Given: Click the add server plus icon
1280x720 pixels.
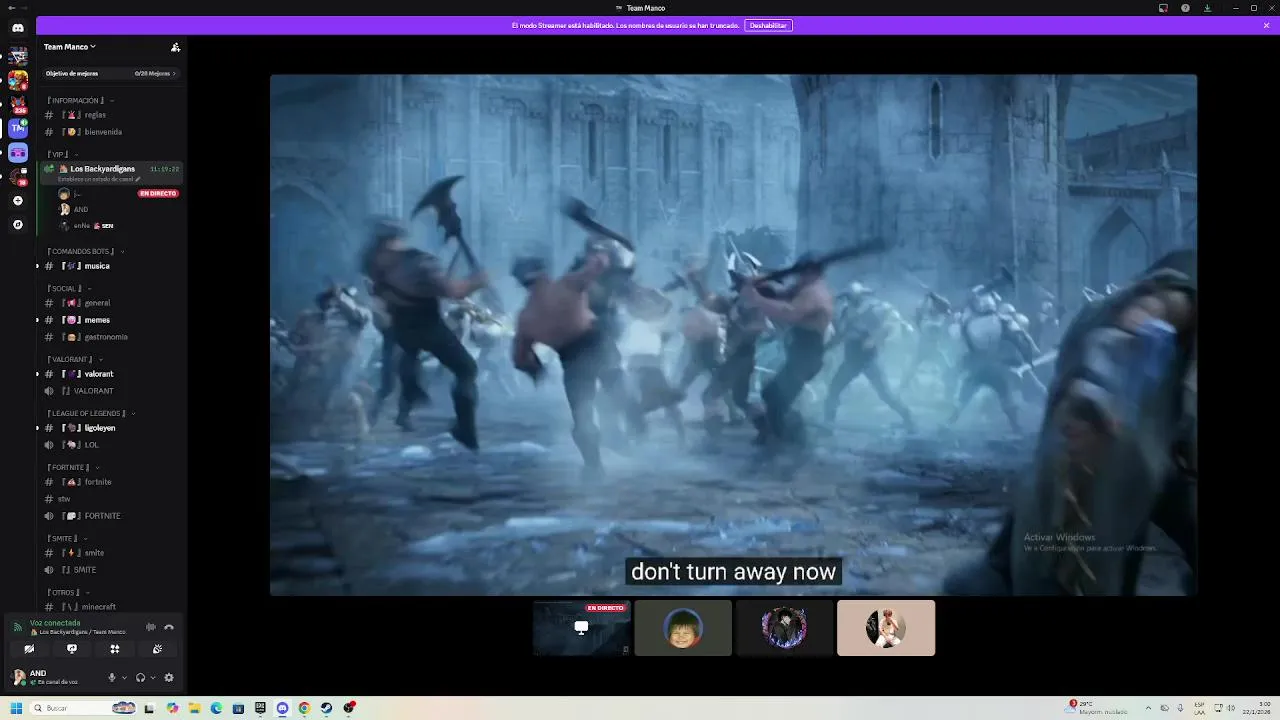Looking at the screenshot, I should coord(18,201).
